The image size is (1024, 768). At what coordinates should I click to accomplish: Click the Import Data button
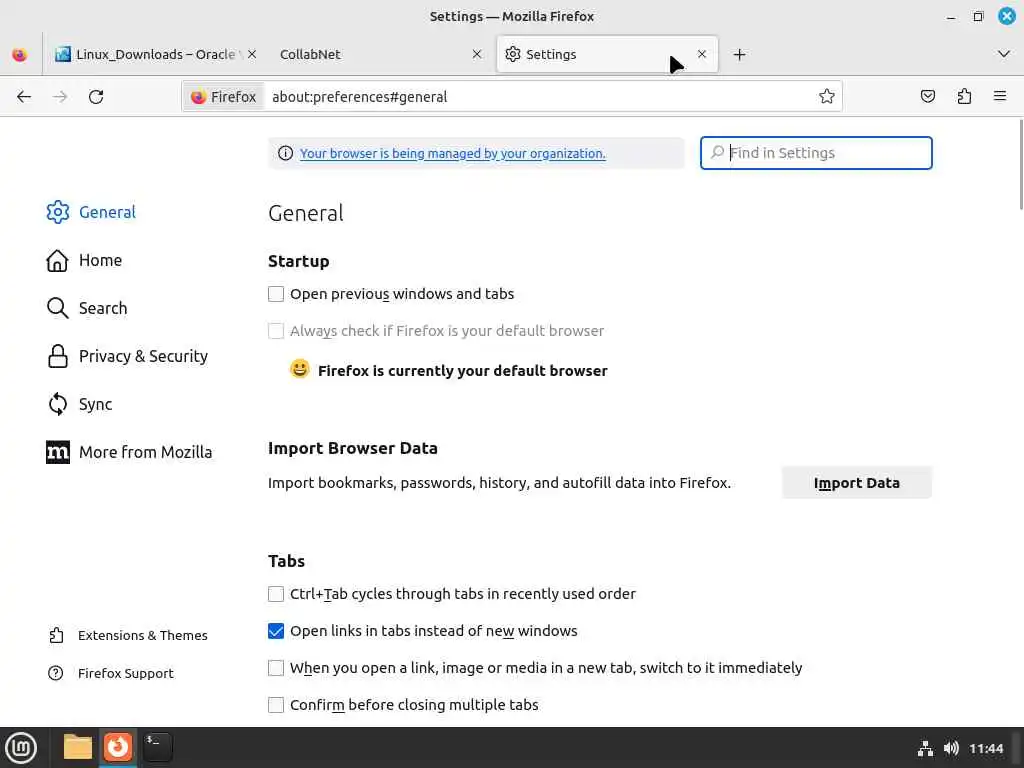point(856,483)
